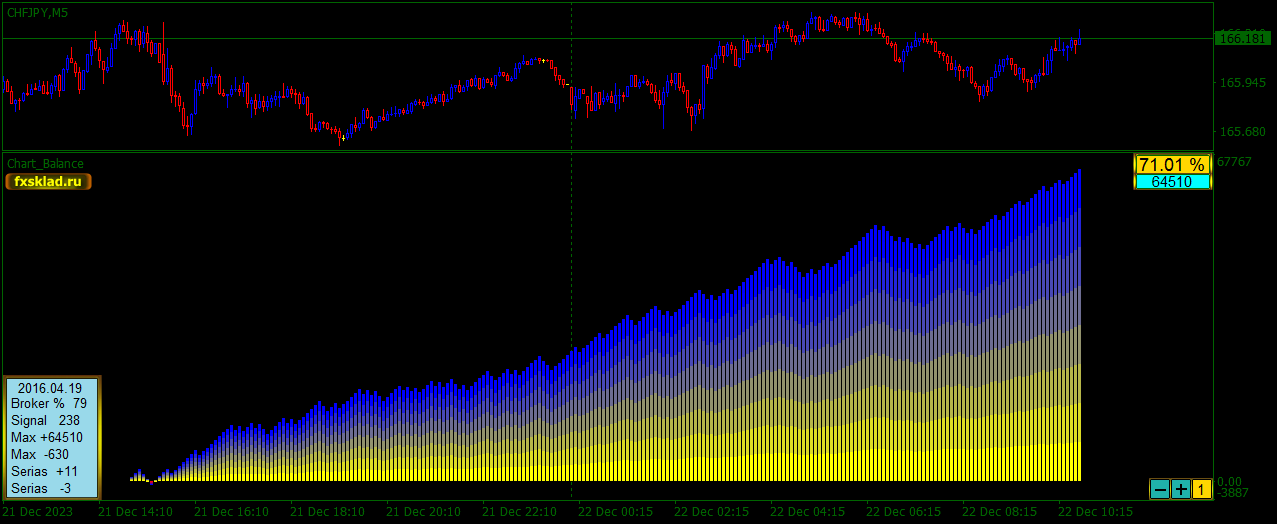Click the 71.01 % yellow label
Image resolution: width=1277 pixels, height=524 pixels.
tap(1172, 165)
